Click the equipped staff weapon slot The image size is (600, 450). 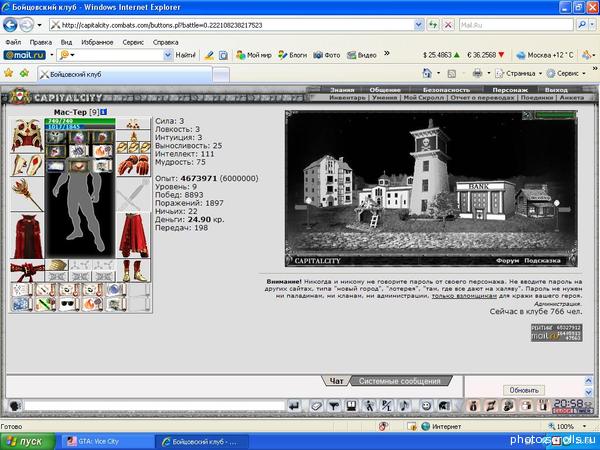(27, 195)
